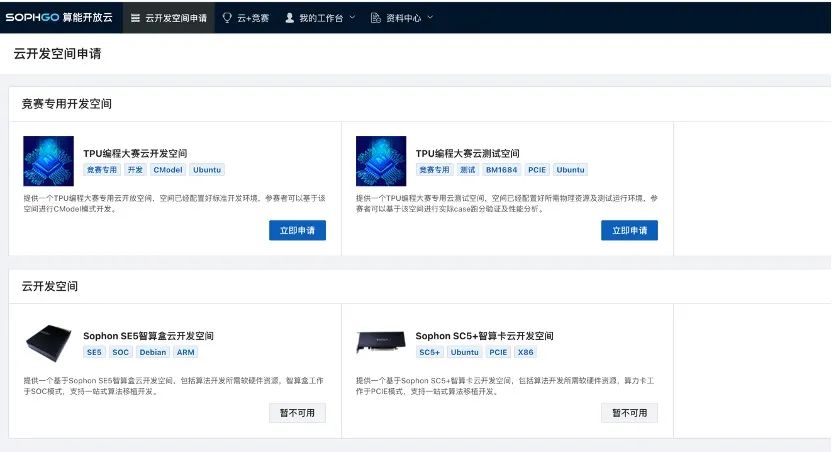
Task: Click the lightbulb icon for 云+竞赛
Action: 227,18
